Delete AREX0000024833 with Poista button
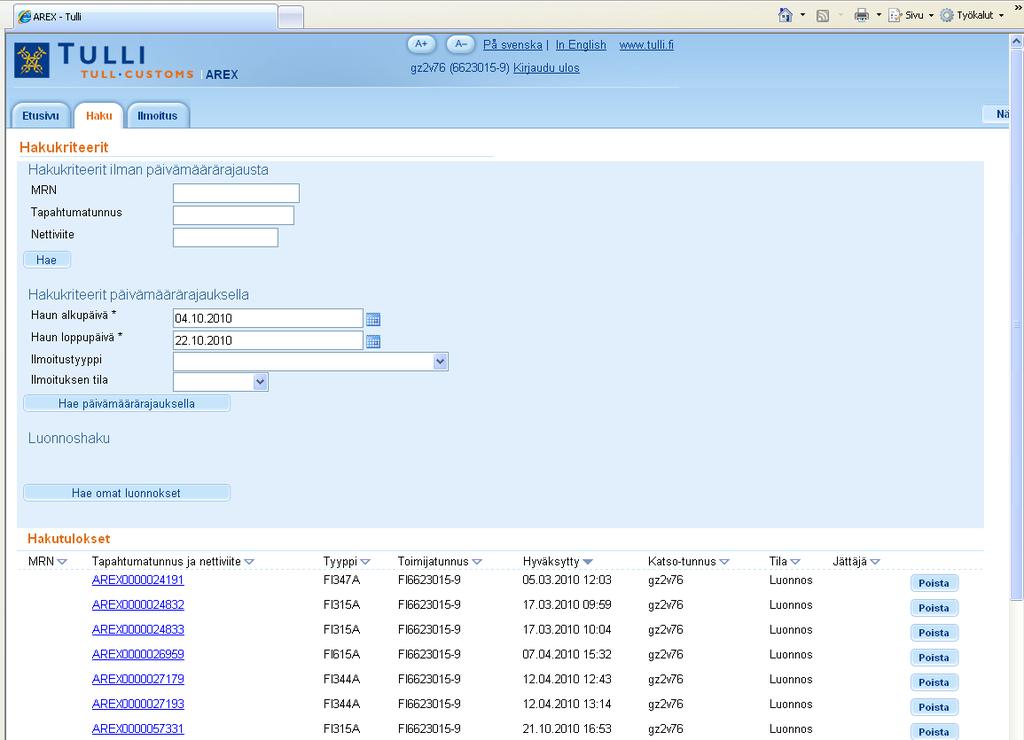This screenshot has width=1024, height=740. coord(934,633)
